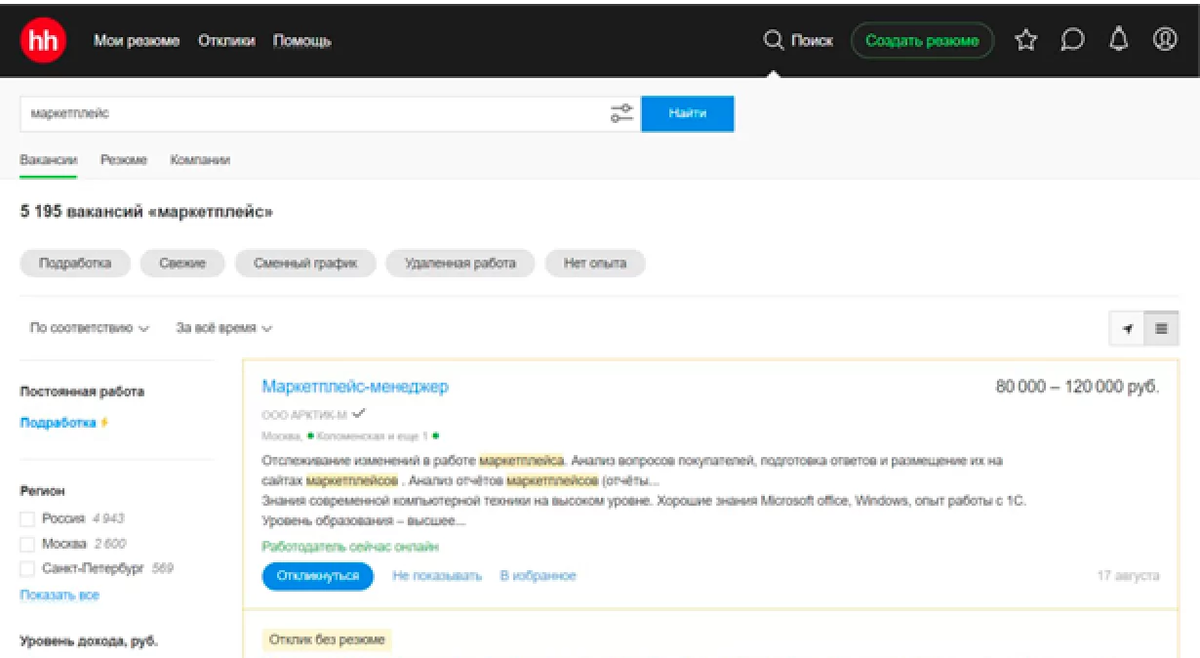This screenshot has height=658, width=1200.
Task: Select the Компании tab
Action: (x=200, y=160)
